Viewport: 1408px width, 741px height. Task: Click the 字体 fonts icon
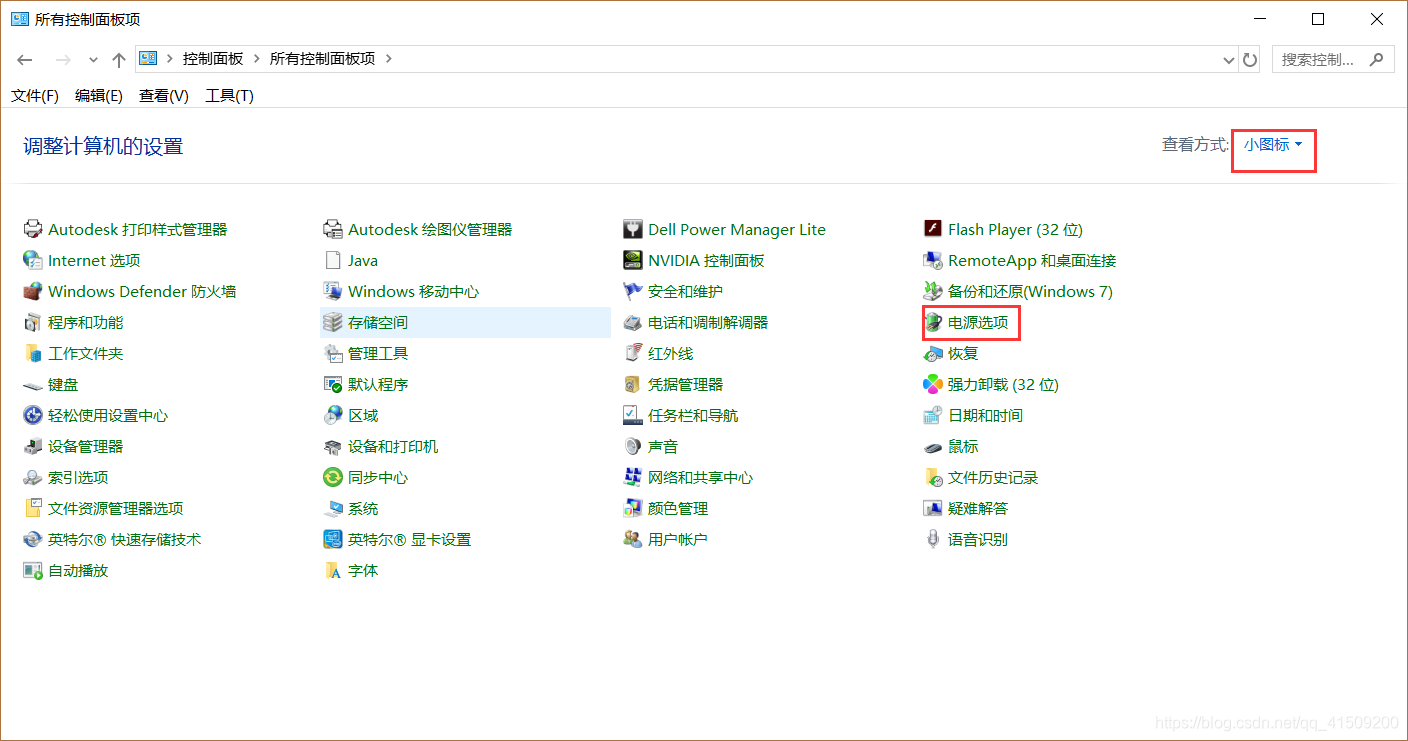(x=333, y=570)
